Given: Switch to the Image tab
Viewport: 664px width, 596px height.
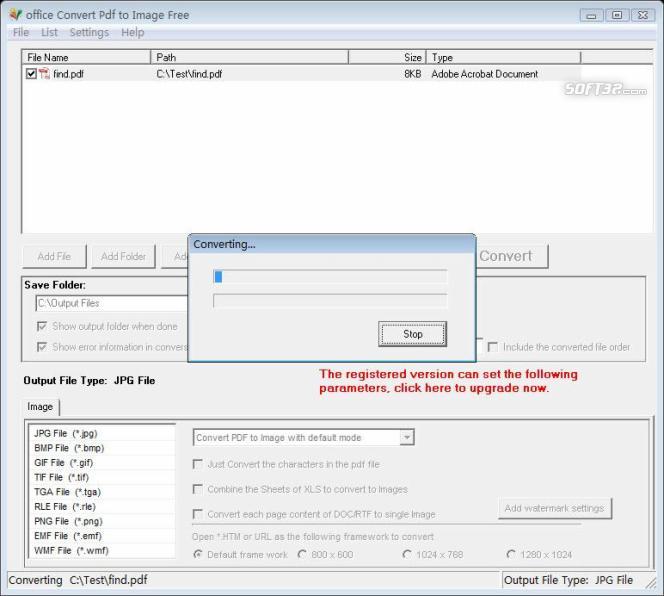Looking at the screenshot, I should (40, 407).
